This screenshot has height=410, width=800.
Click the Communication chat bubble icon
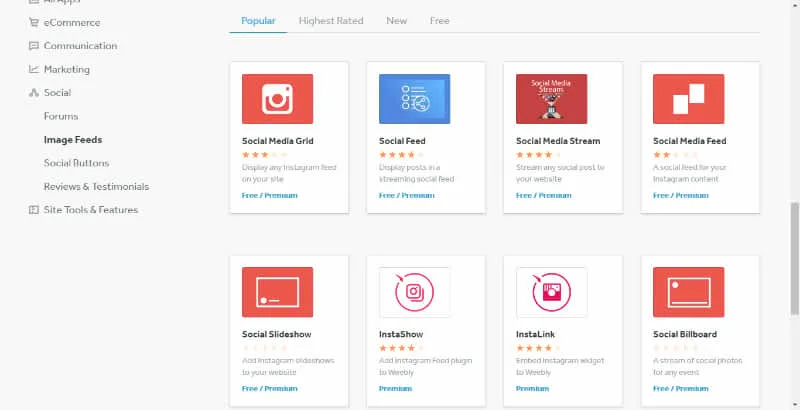click(x=34, y=46)
